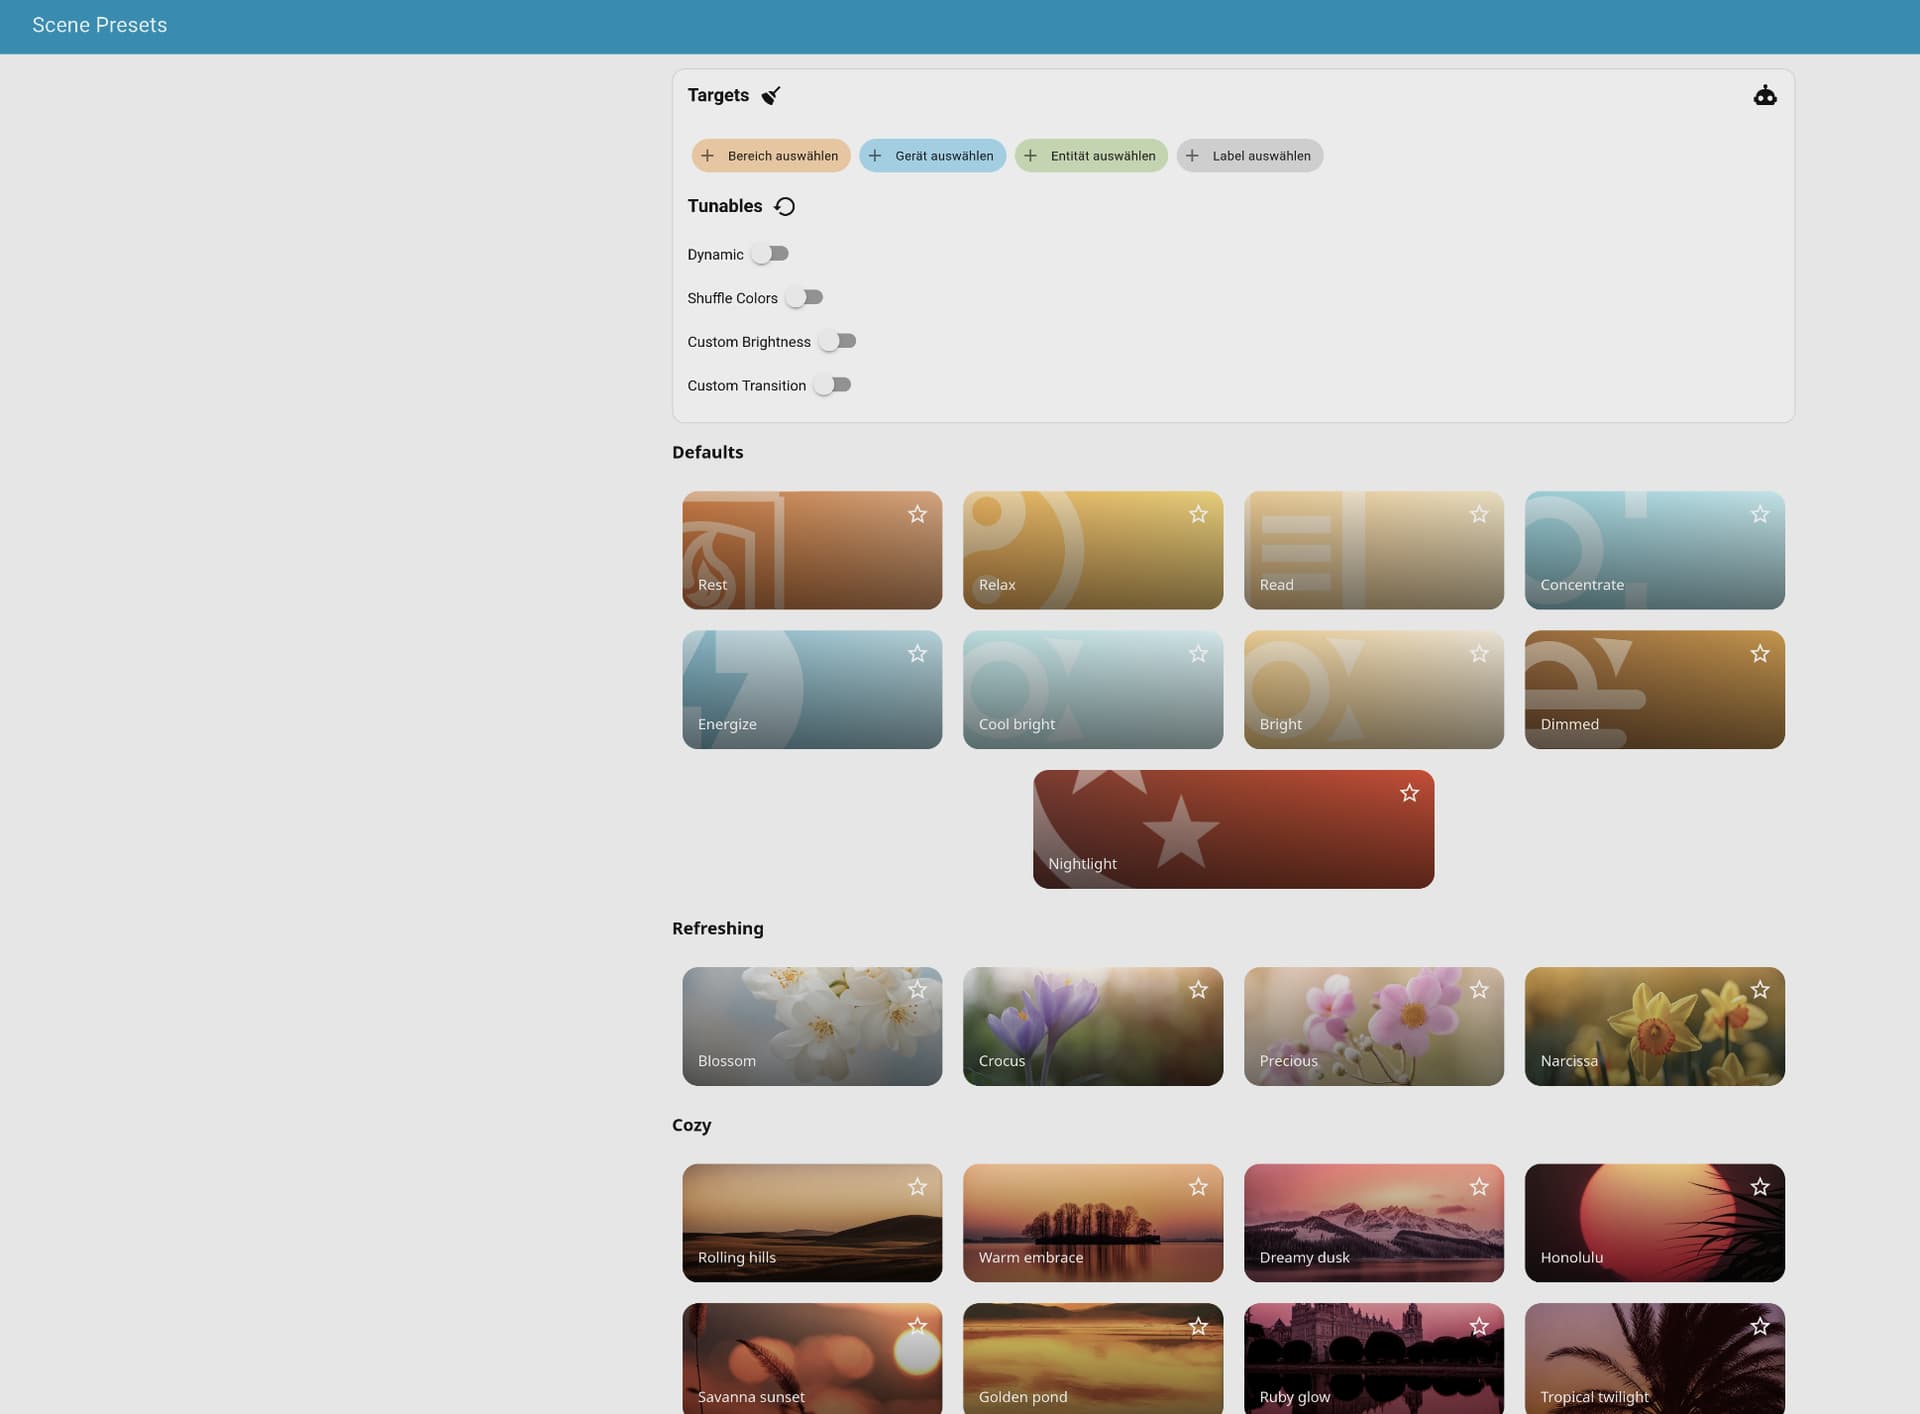The image size is (1920, 1414).
Task: Click Gerät auswählen chip
Action: 932,156
